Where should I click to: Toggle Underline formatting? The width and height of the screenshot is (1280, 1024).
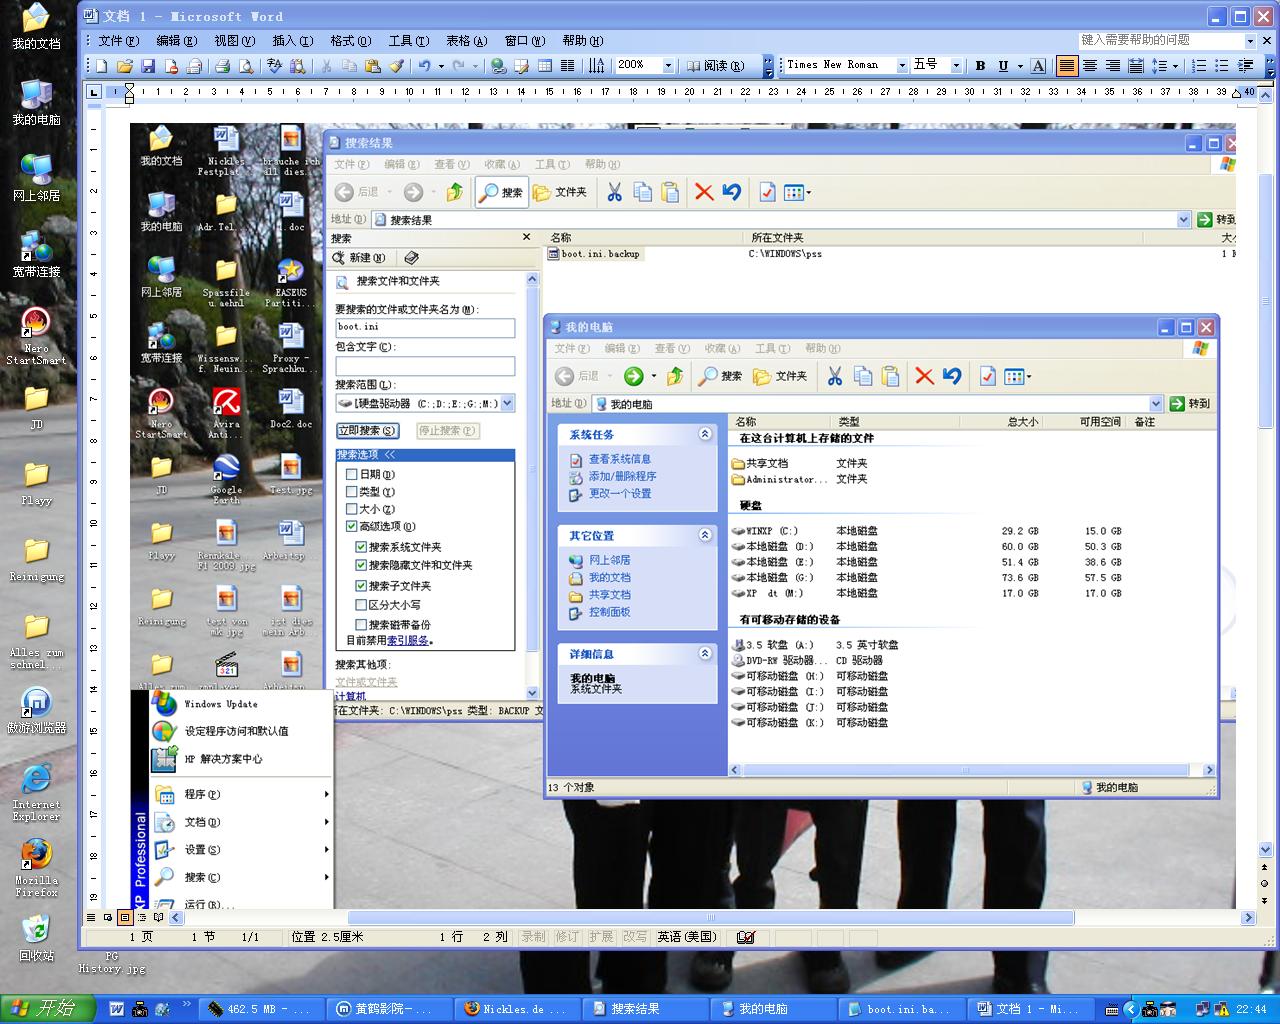pyautogui.click(x=1003, y=66)
